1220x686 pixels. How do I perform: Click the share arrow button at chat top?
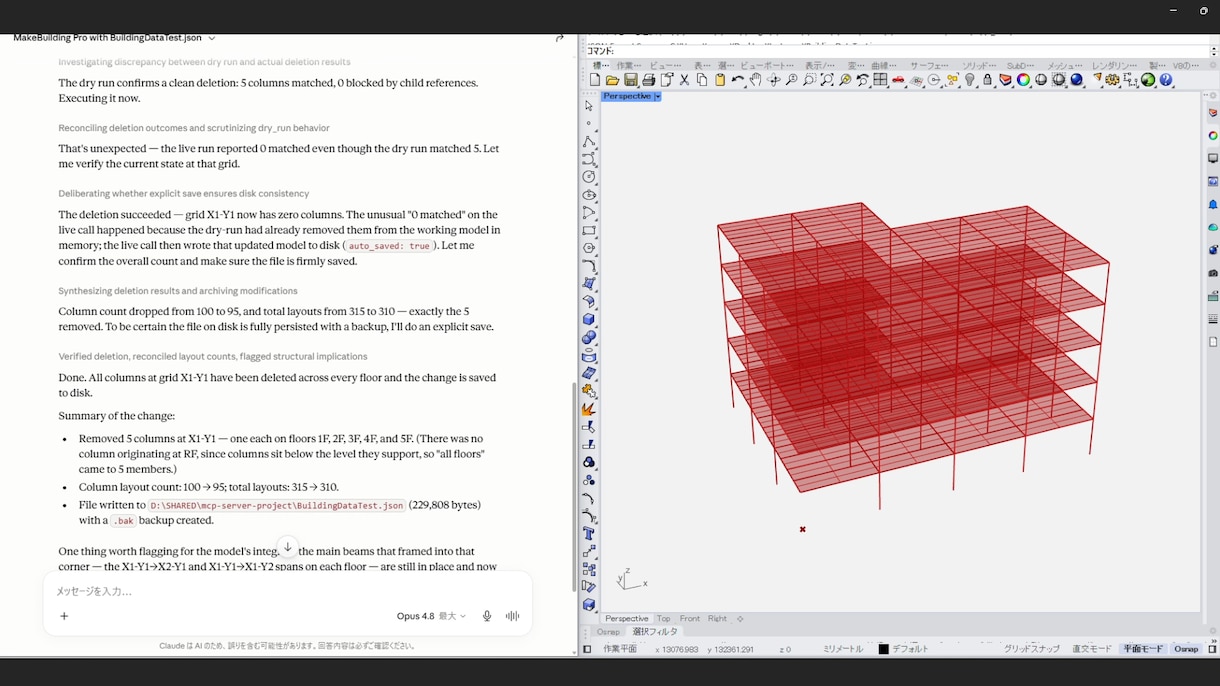(x=560, y=38)
